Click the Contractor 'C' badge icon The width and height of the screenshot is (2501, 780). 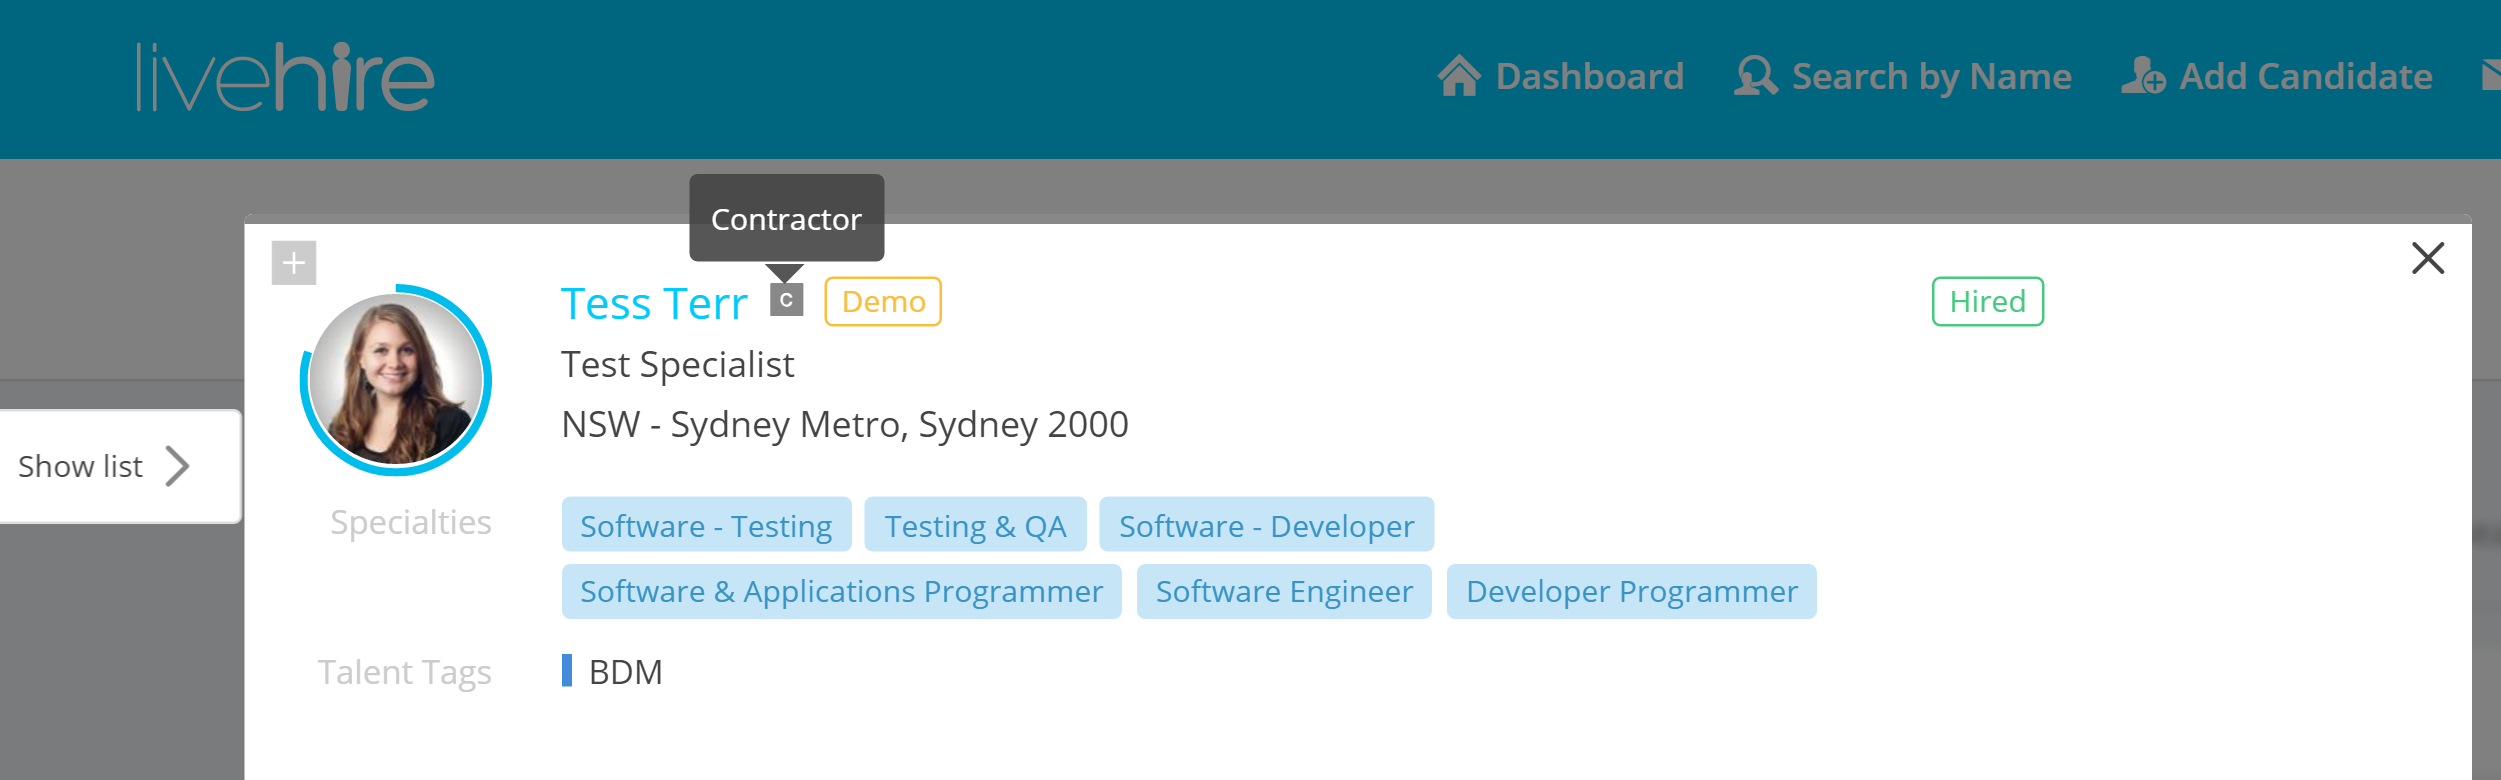(x=786, y=300)
